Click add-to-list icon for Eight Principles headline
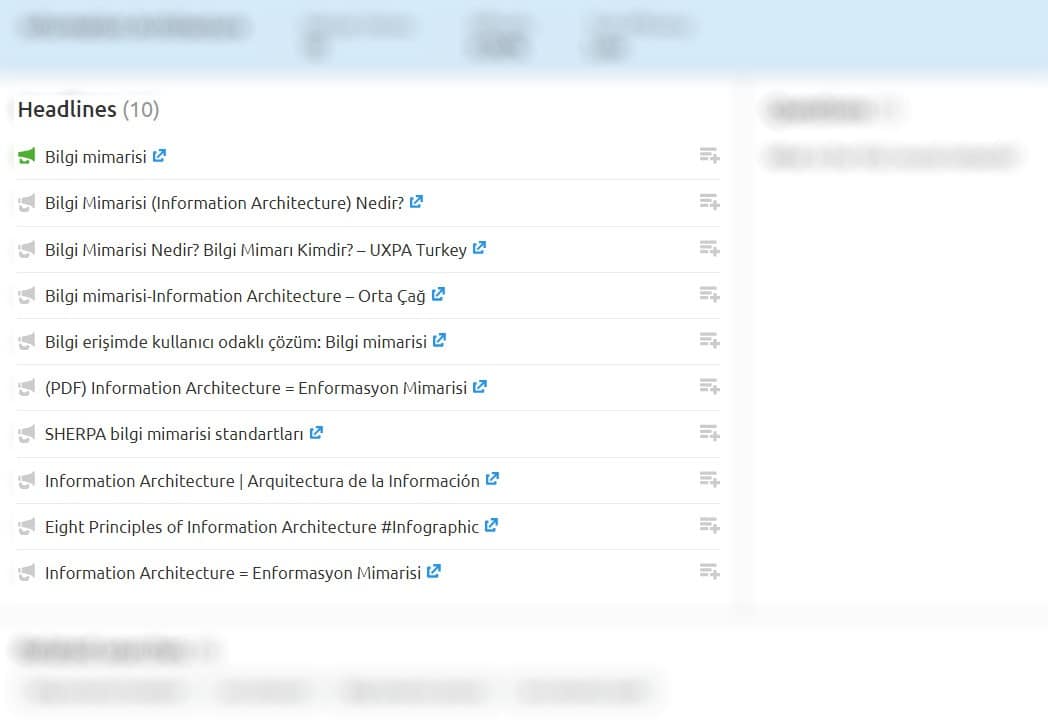 [x=709, y=525]
